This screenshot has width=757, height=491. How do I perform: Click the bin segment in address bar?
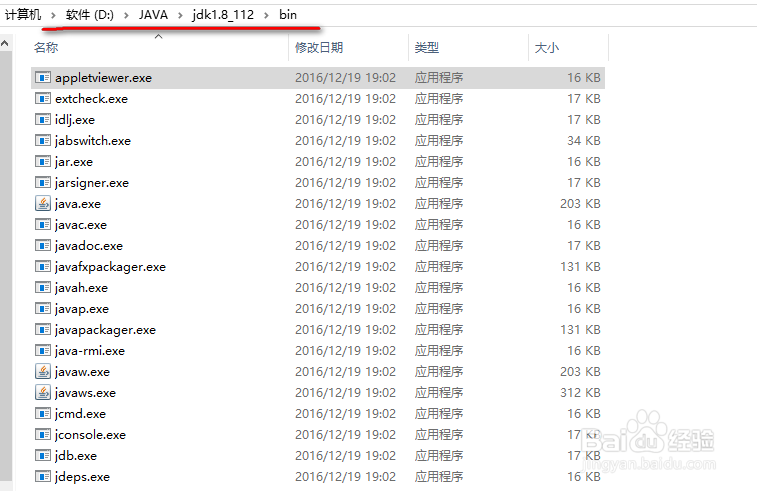(x=288, y=14)
